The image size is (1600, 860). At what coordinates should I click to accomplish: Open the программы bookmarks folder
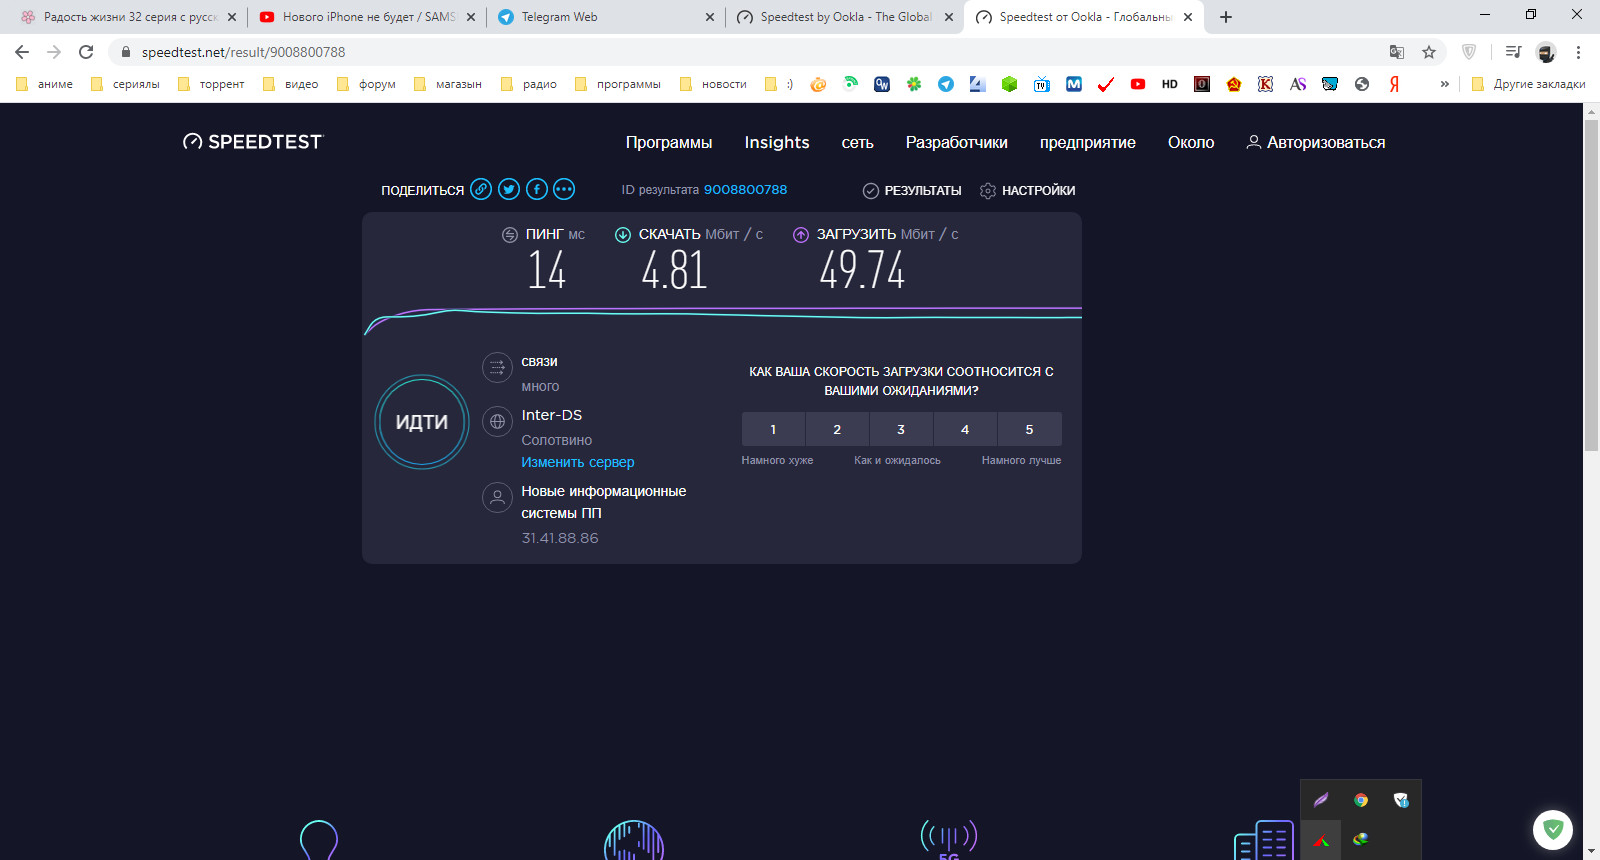pos(618,84)
